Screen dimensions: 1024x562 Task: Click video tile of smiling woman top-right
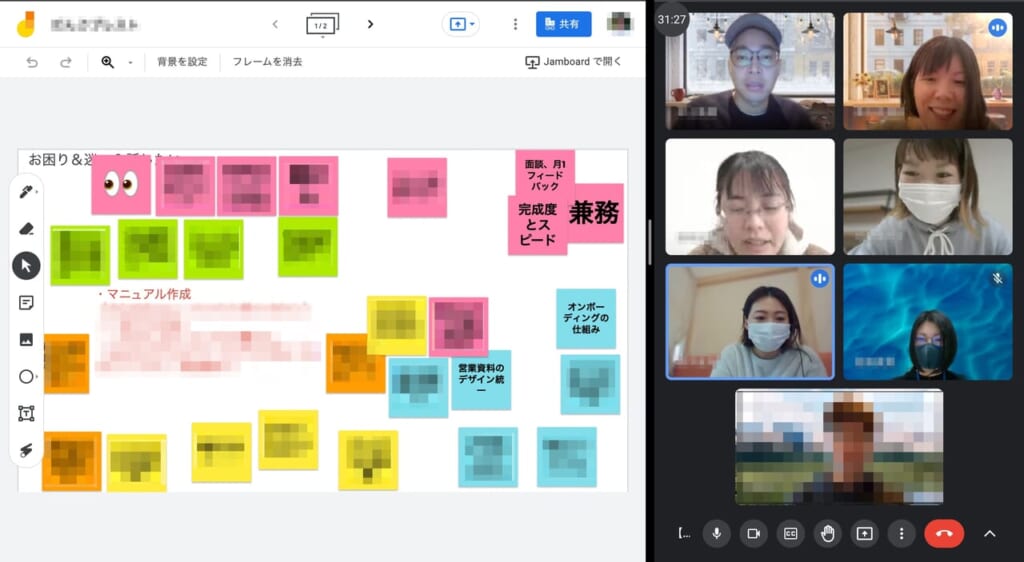pos(927,71)
